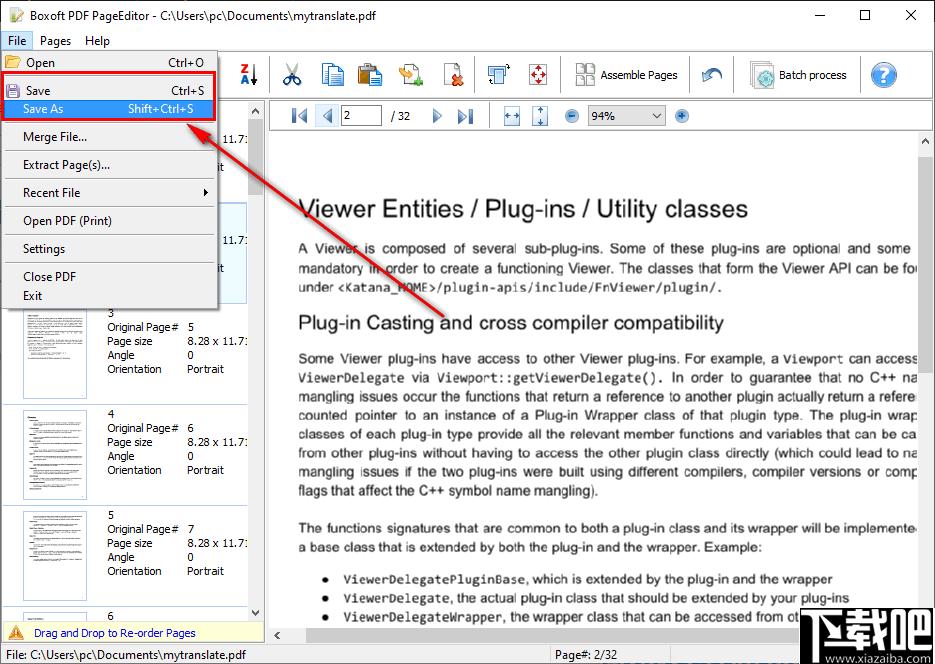Click the reverse sort Z-A icon
935x664 pixels.
click(x=249, y=75)
